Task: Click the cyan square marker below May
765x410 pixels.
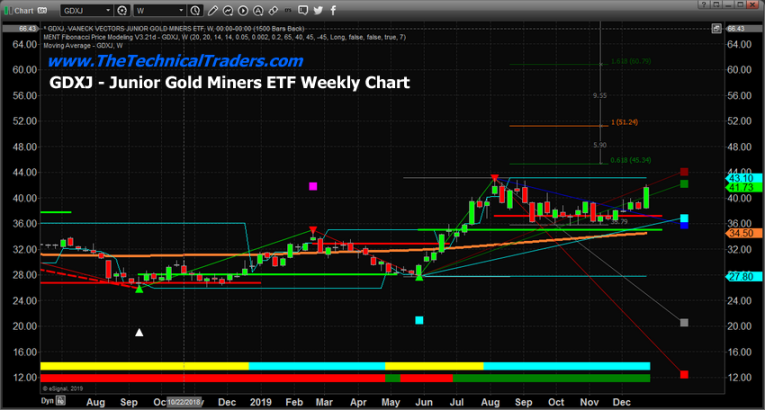Action: click(x=419, y=320)
